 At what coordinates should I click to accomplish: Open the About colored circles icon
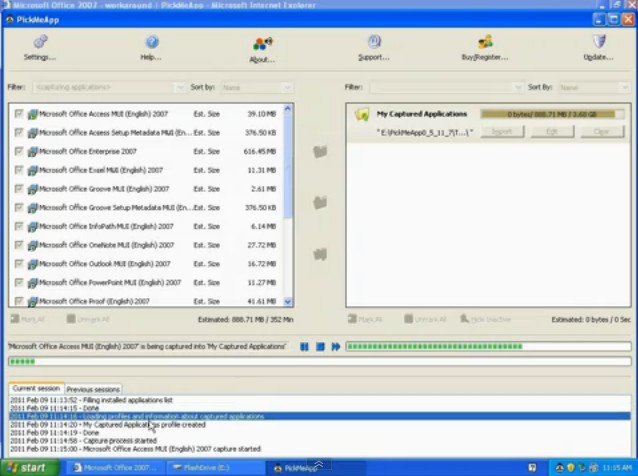(262, 44)
